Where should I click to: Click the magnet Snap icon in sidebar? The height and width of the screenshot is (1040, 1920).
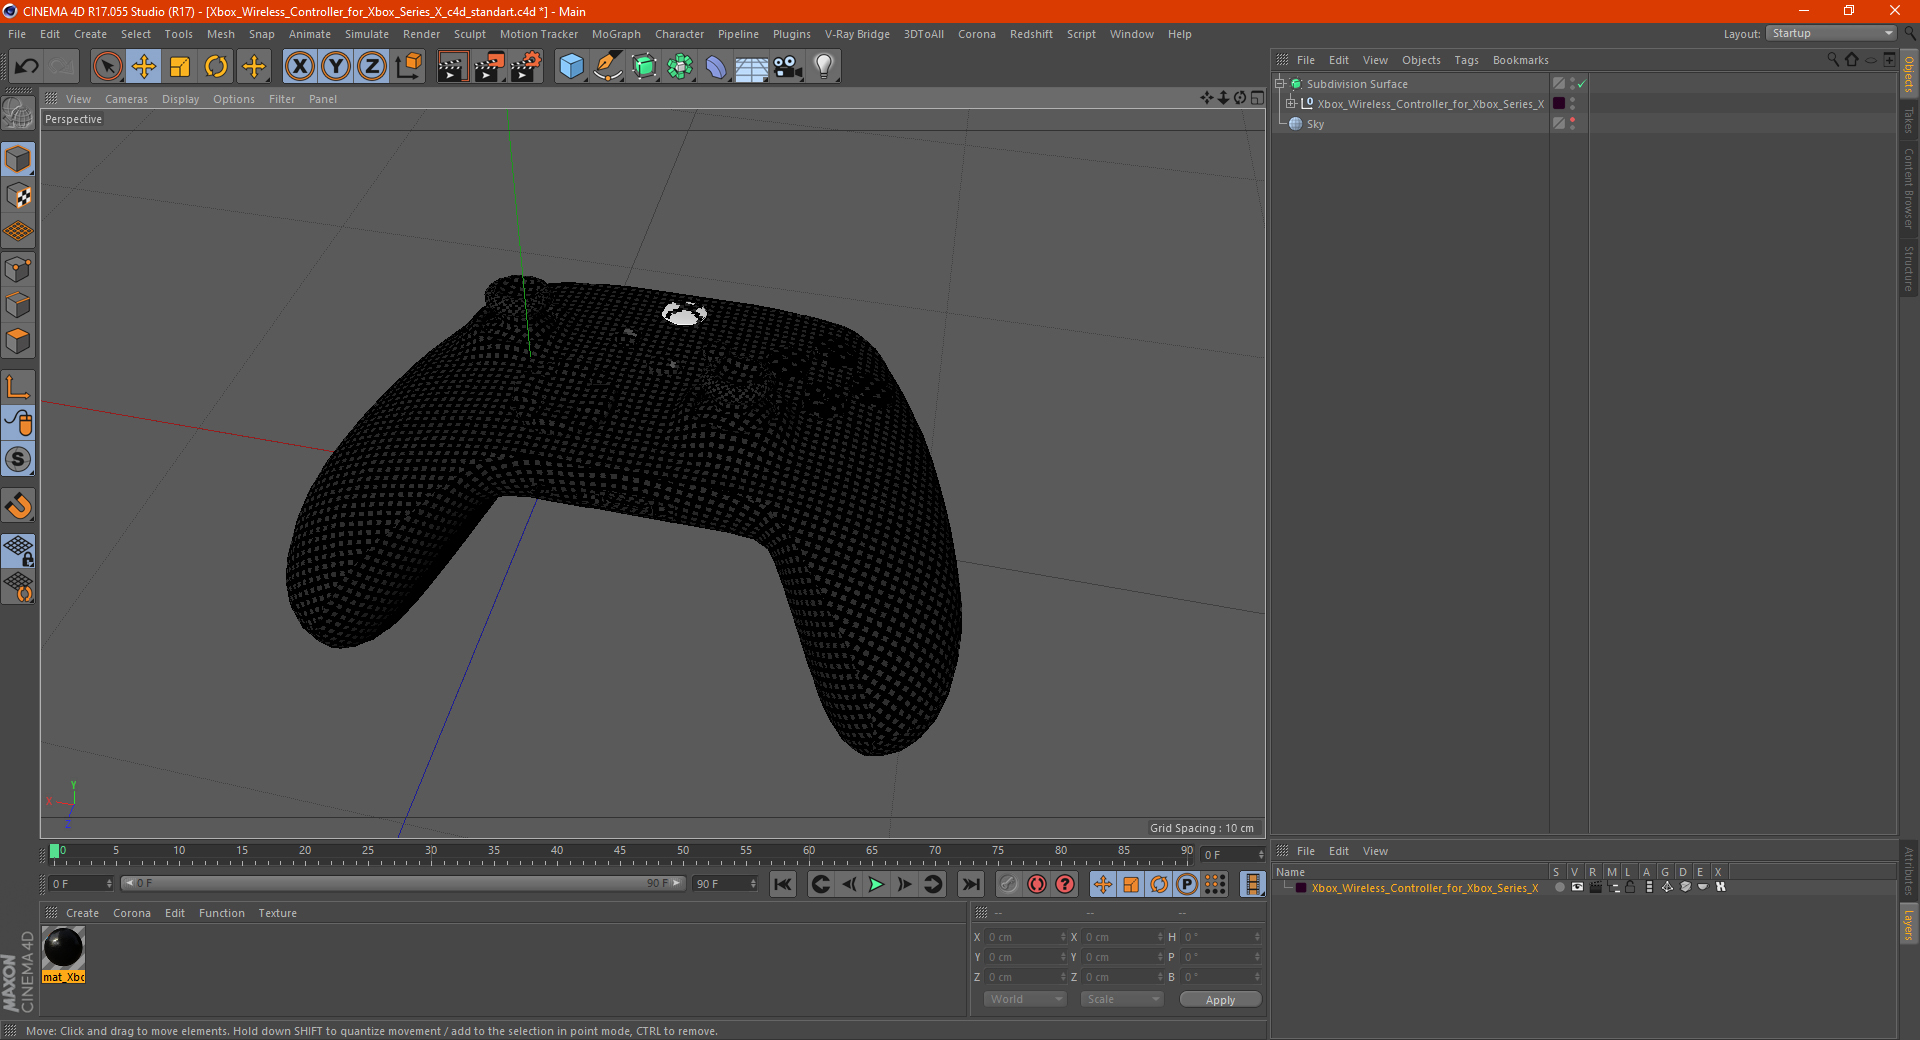click(18, 506)
